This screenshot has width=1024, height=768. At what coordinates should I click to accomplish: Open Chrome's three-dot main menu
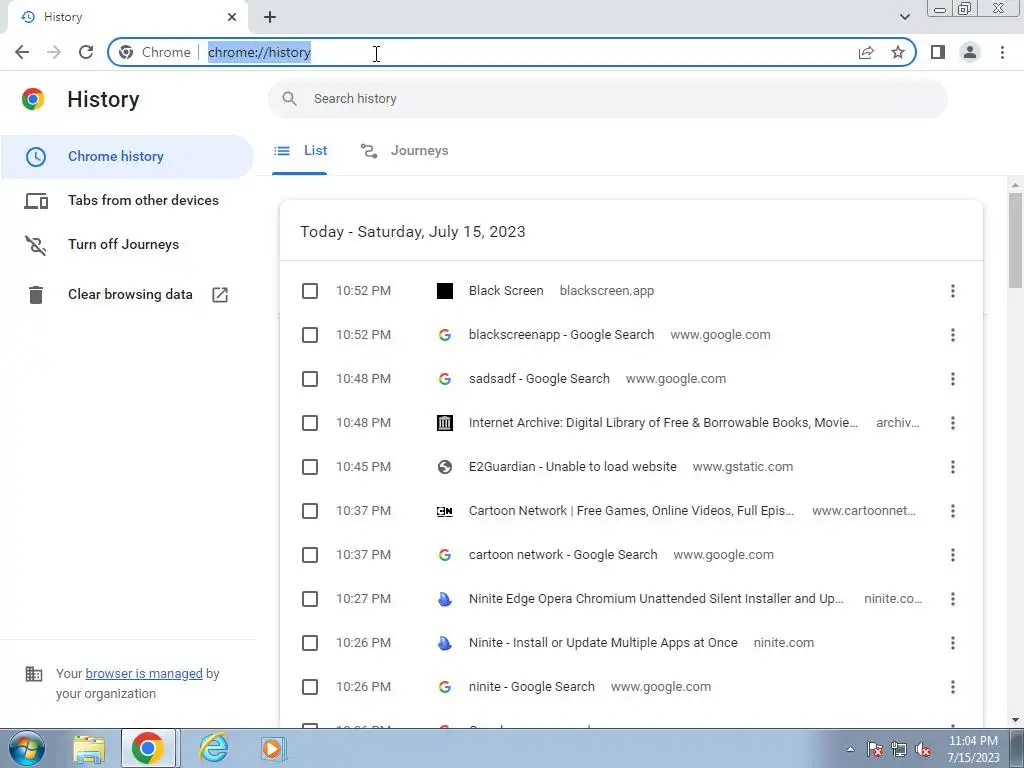pos(1002,52)
